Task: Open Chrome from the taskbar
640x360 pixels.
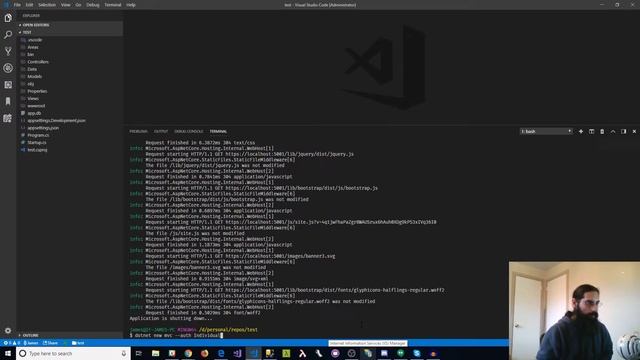Action: click(x=188, y=353)
